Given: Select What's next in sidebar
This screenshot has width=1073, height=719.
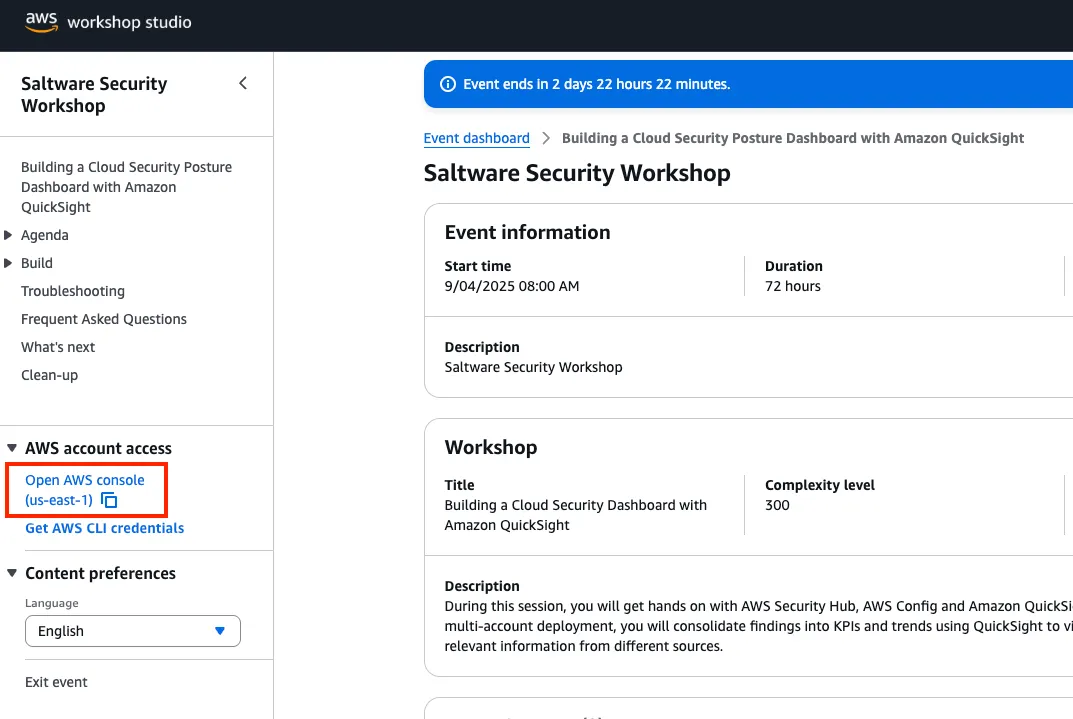Looking at the screenshot, I should click(x=58, y=347).
